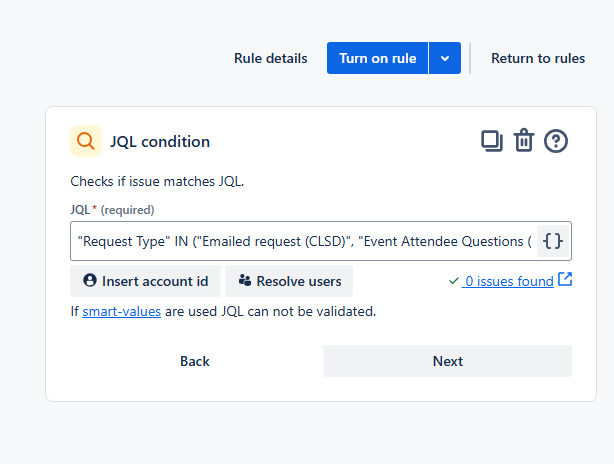Expand the Turn on rule dropdown arrow

[x=445, y=58]
